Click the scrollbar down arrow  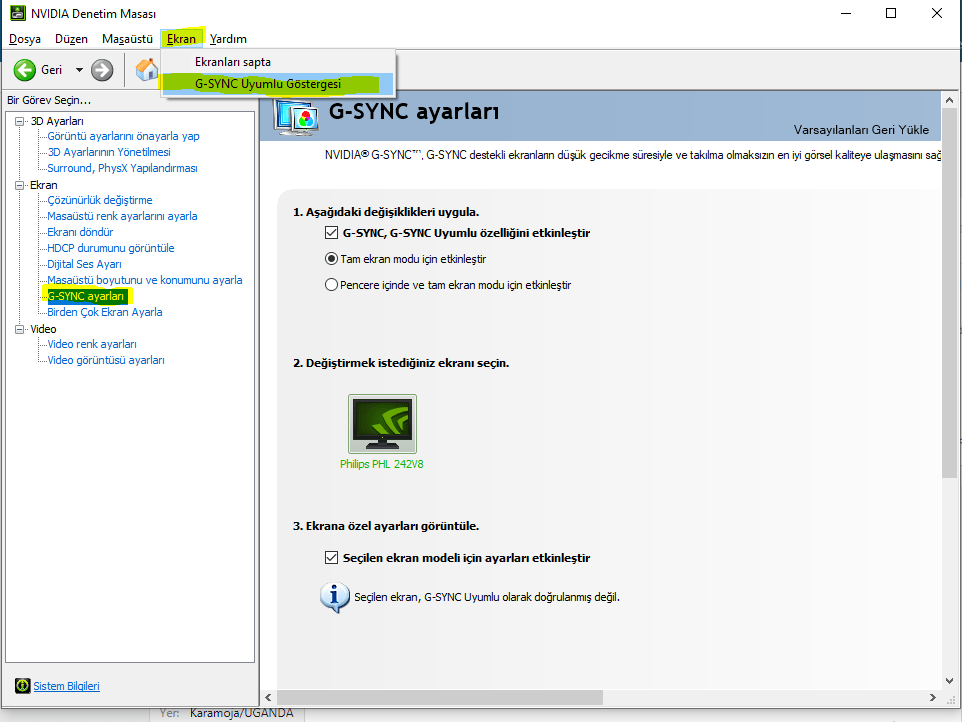(949, 681)
